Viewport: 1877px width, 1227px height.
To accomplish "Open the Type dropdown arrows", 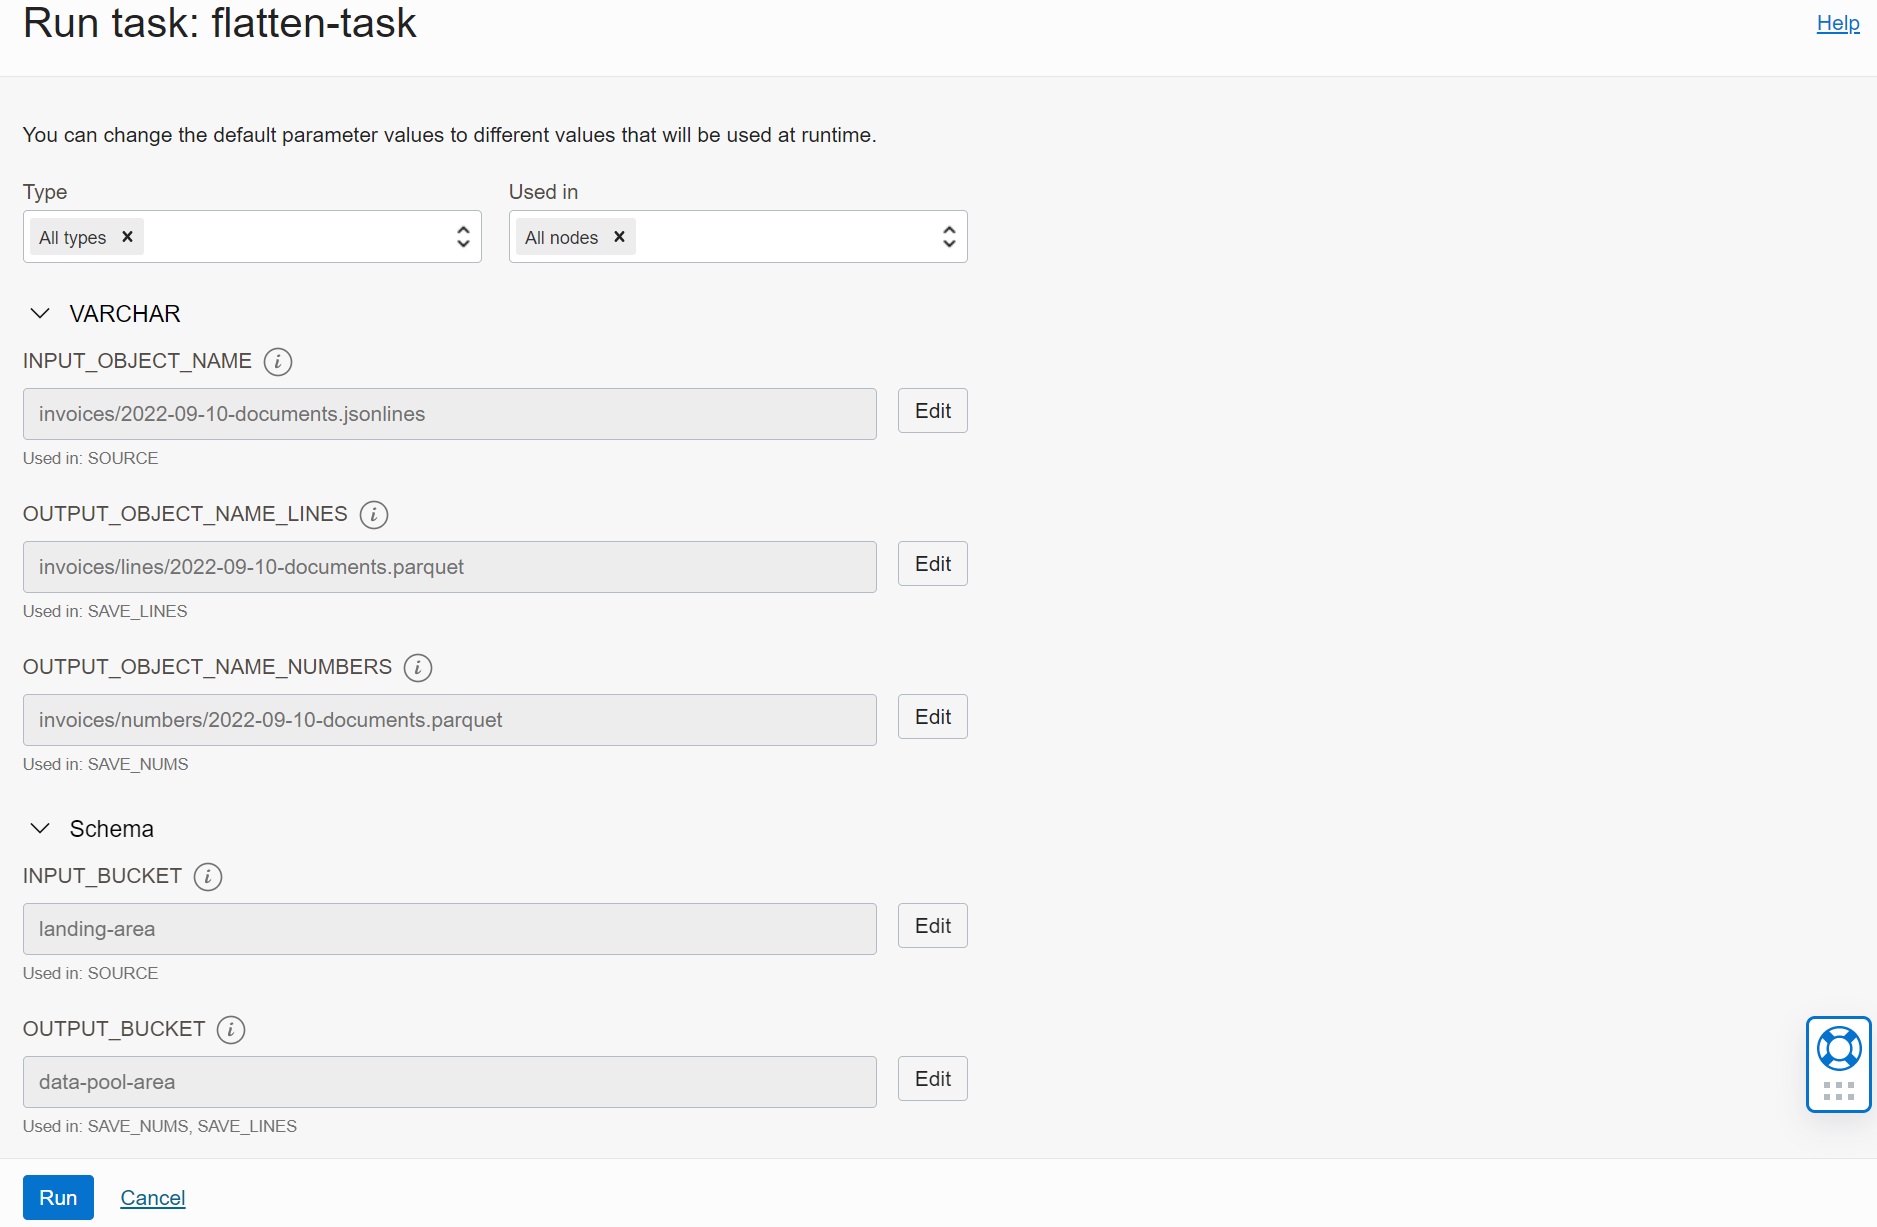I will pos(463,237).
